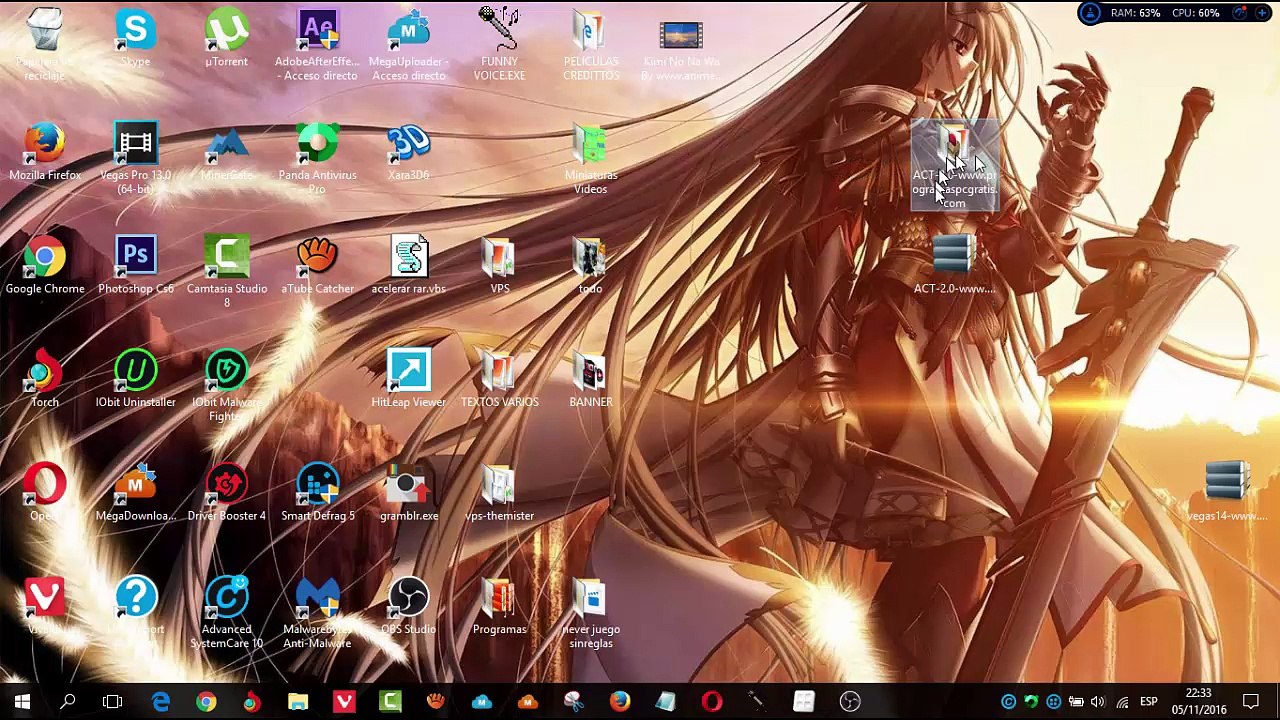Viewport: 1280px width, 720px height.
Task: Select the Panda Antivirus Pro icon
Action: tap(317, 158)
